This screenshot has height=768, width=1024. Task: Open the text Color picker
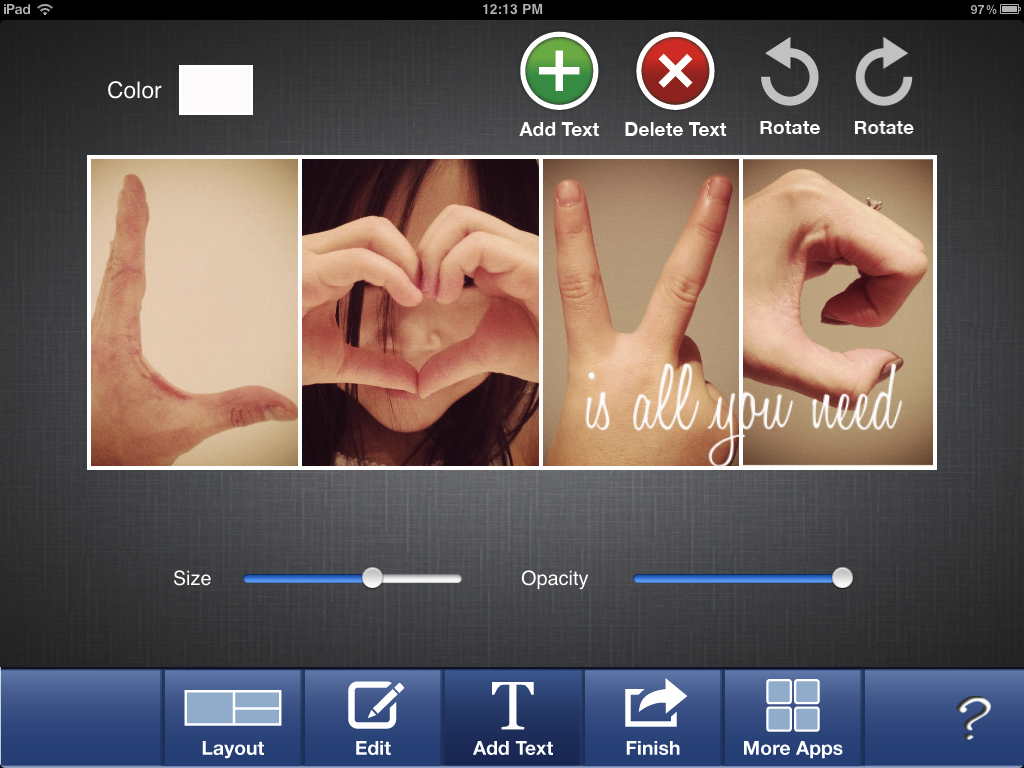coord(215,89)
